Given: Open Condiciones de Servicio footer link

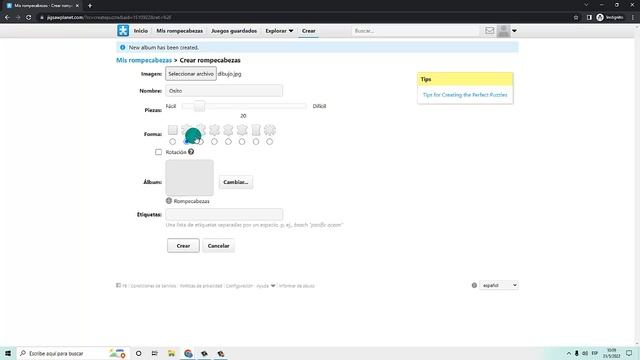Looking at the screenshot, I should 153,286.
